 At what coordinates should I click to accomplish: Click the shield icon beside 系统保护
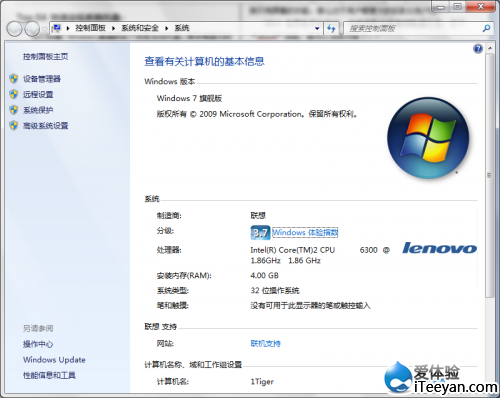click(x=14, y=110)
